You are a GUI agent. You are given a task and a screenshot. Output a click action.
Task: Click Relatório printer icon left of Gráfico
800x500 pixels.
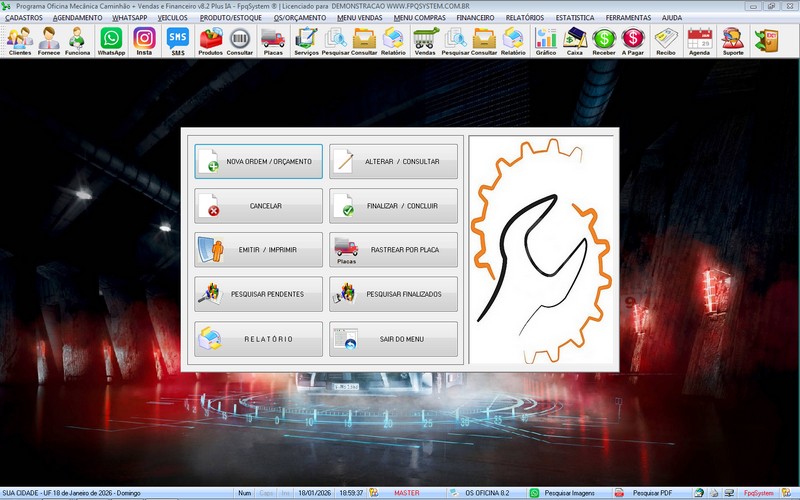[513, 41]
